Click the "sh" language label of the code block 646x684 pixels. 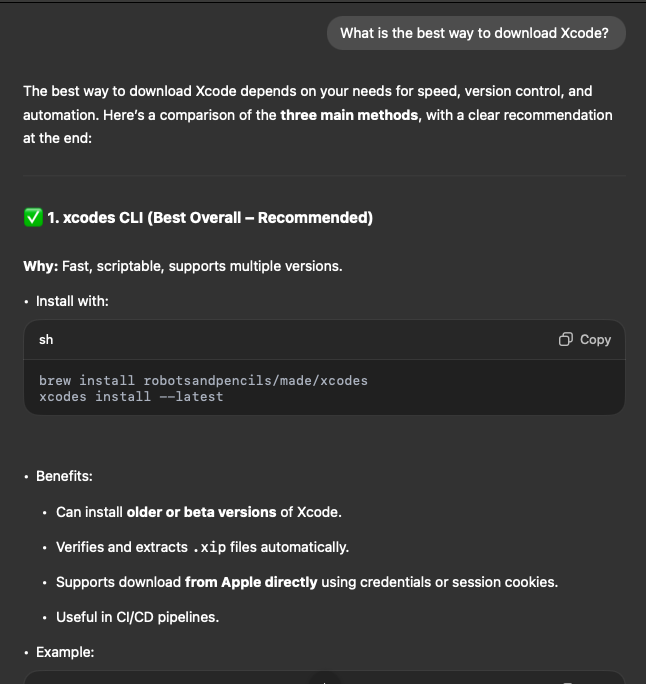tap(46, 339)
